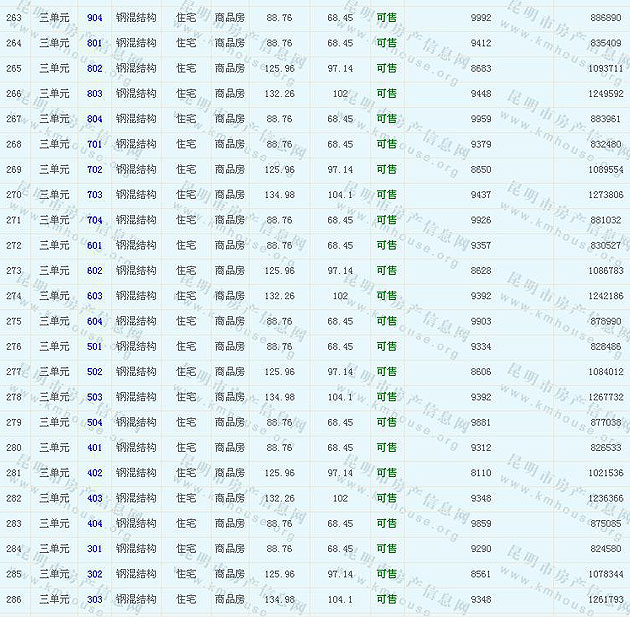Select total price cell 1273806
The width and height of the screenshot is (630, 617).
[604, 195]
